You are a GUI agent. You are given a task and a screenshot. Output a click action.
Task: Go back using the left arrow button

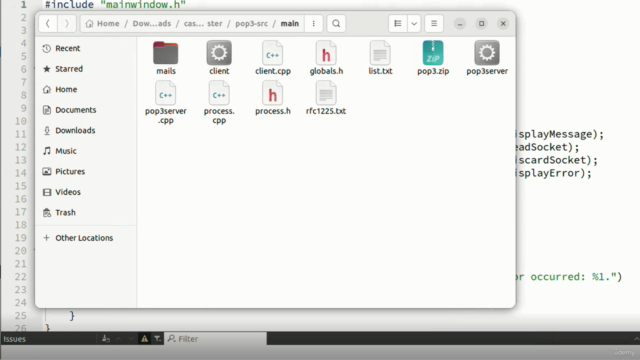[48, 24]
